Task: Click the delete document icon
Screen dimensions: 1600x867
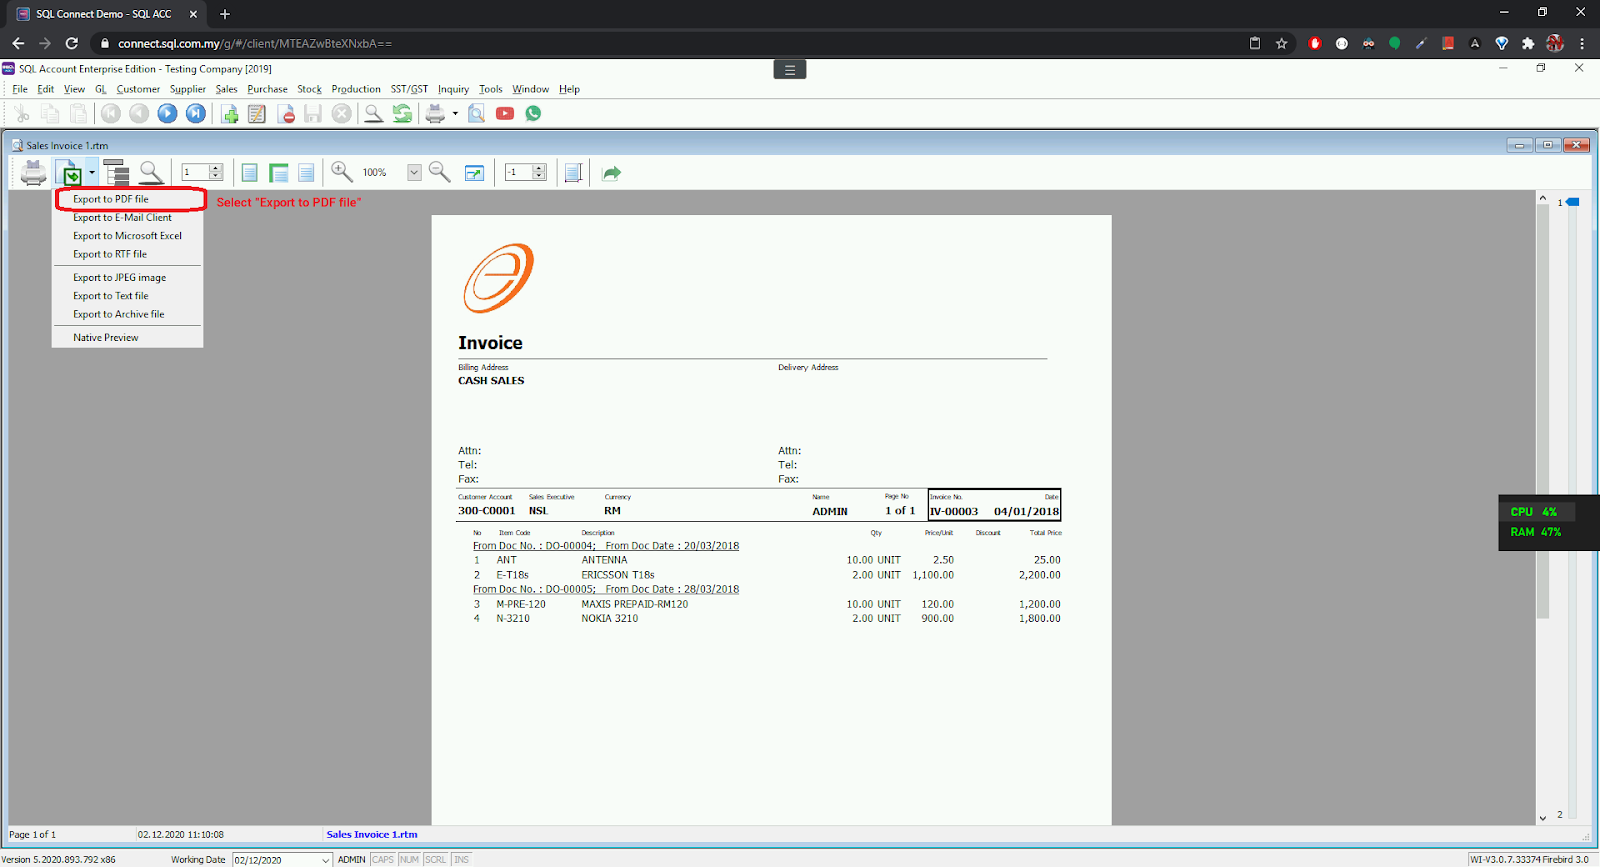Action: coord(286,114)
